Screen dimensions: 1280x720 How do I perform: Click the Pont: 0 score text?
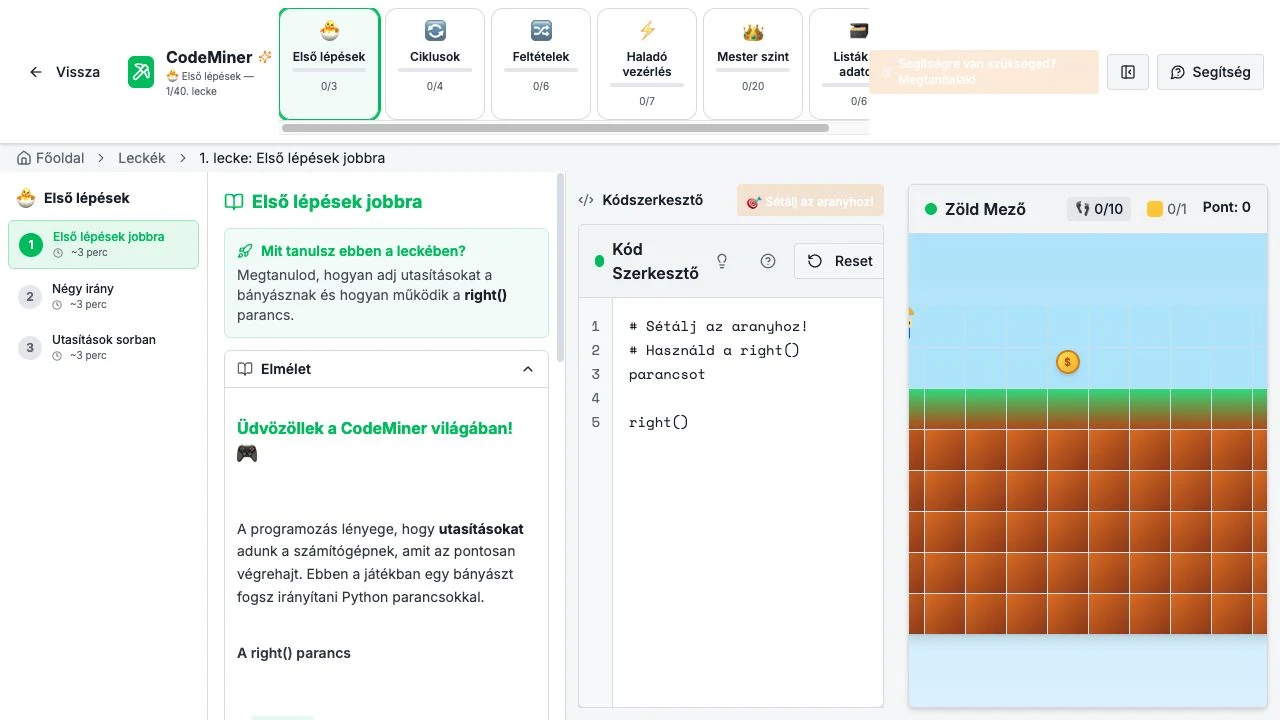(1226, 208)
